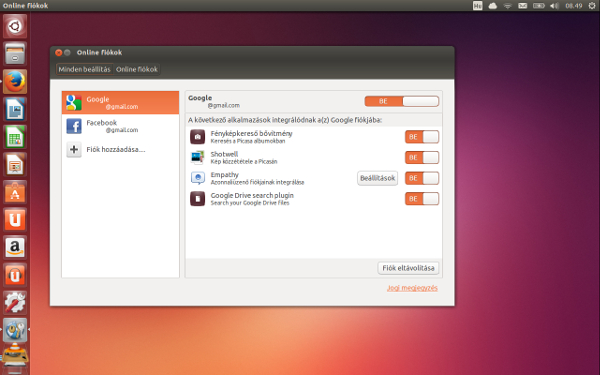Click the Shotwell label text

point(224,154)
